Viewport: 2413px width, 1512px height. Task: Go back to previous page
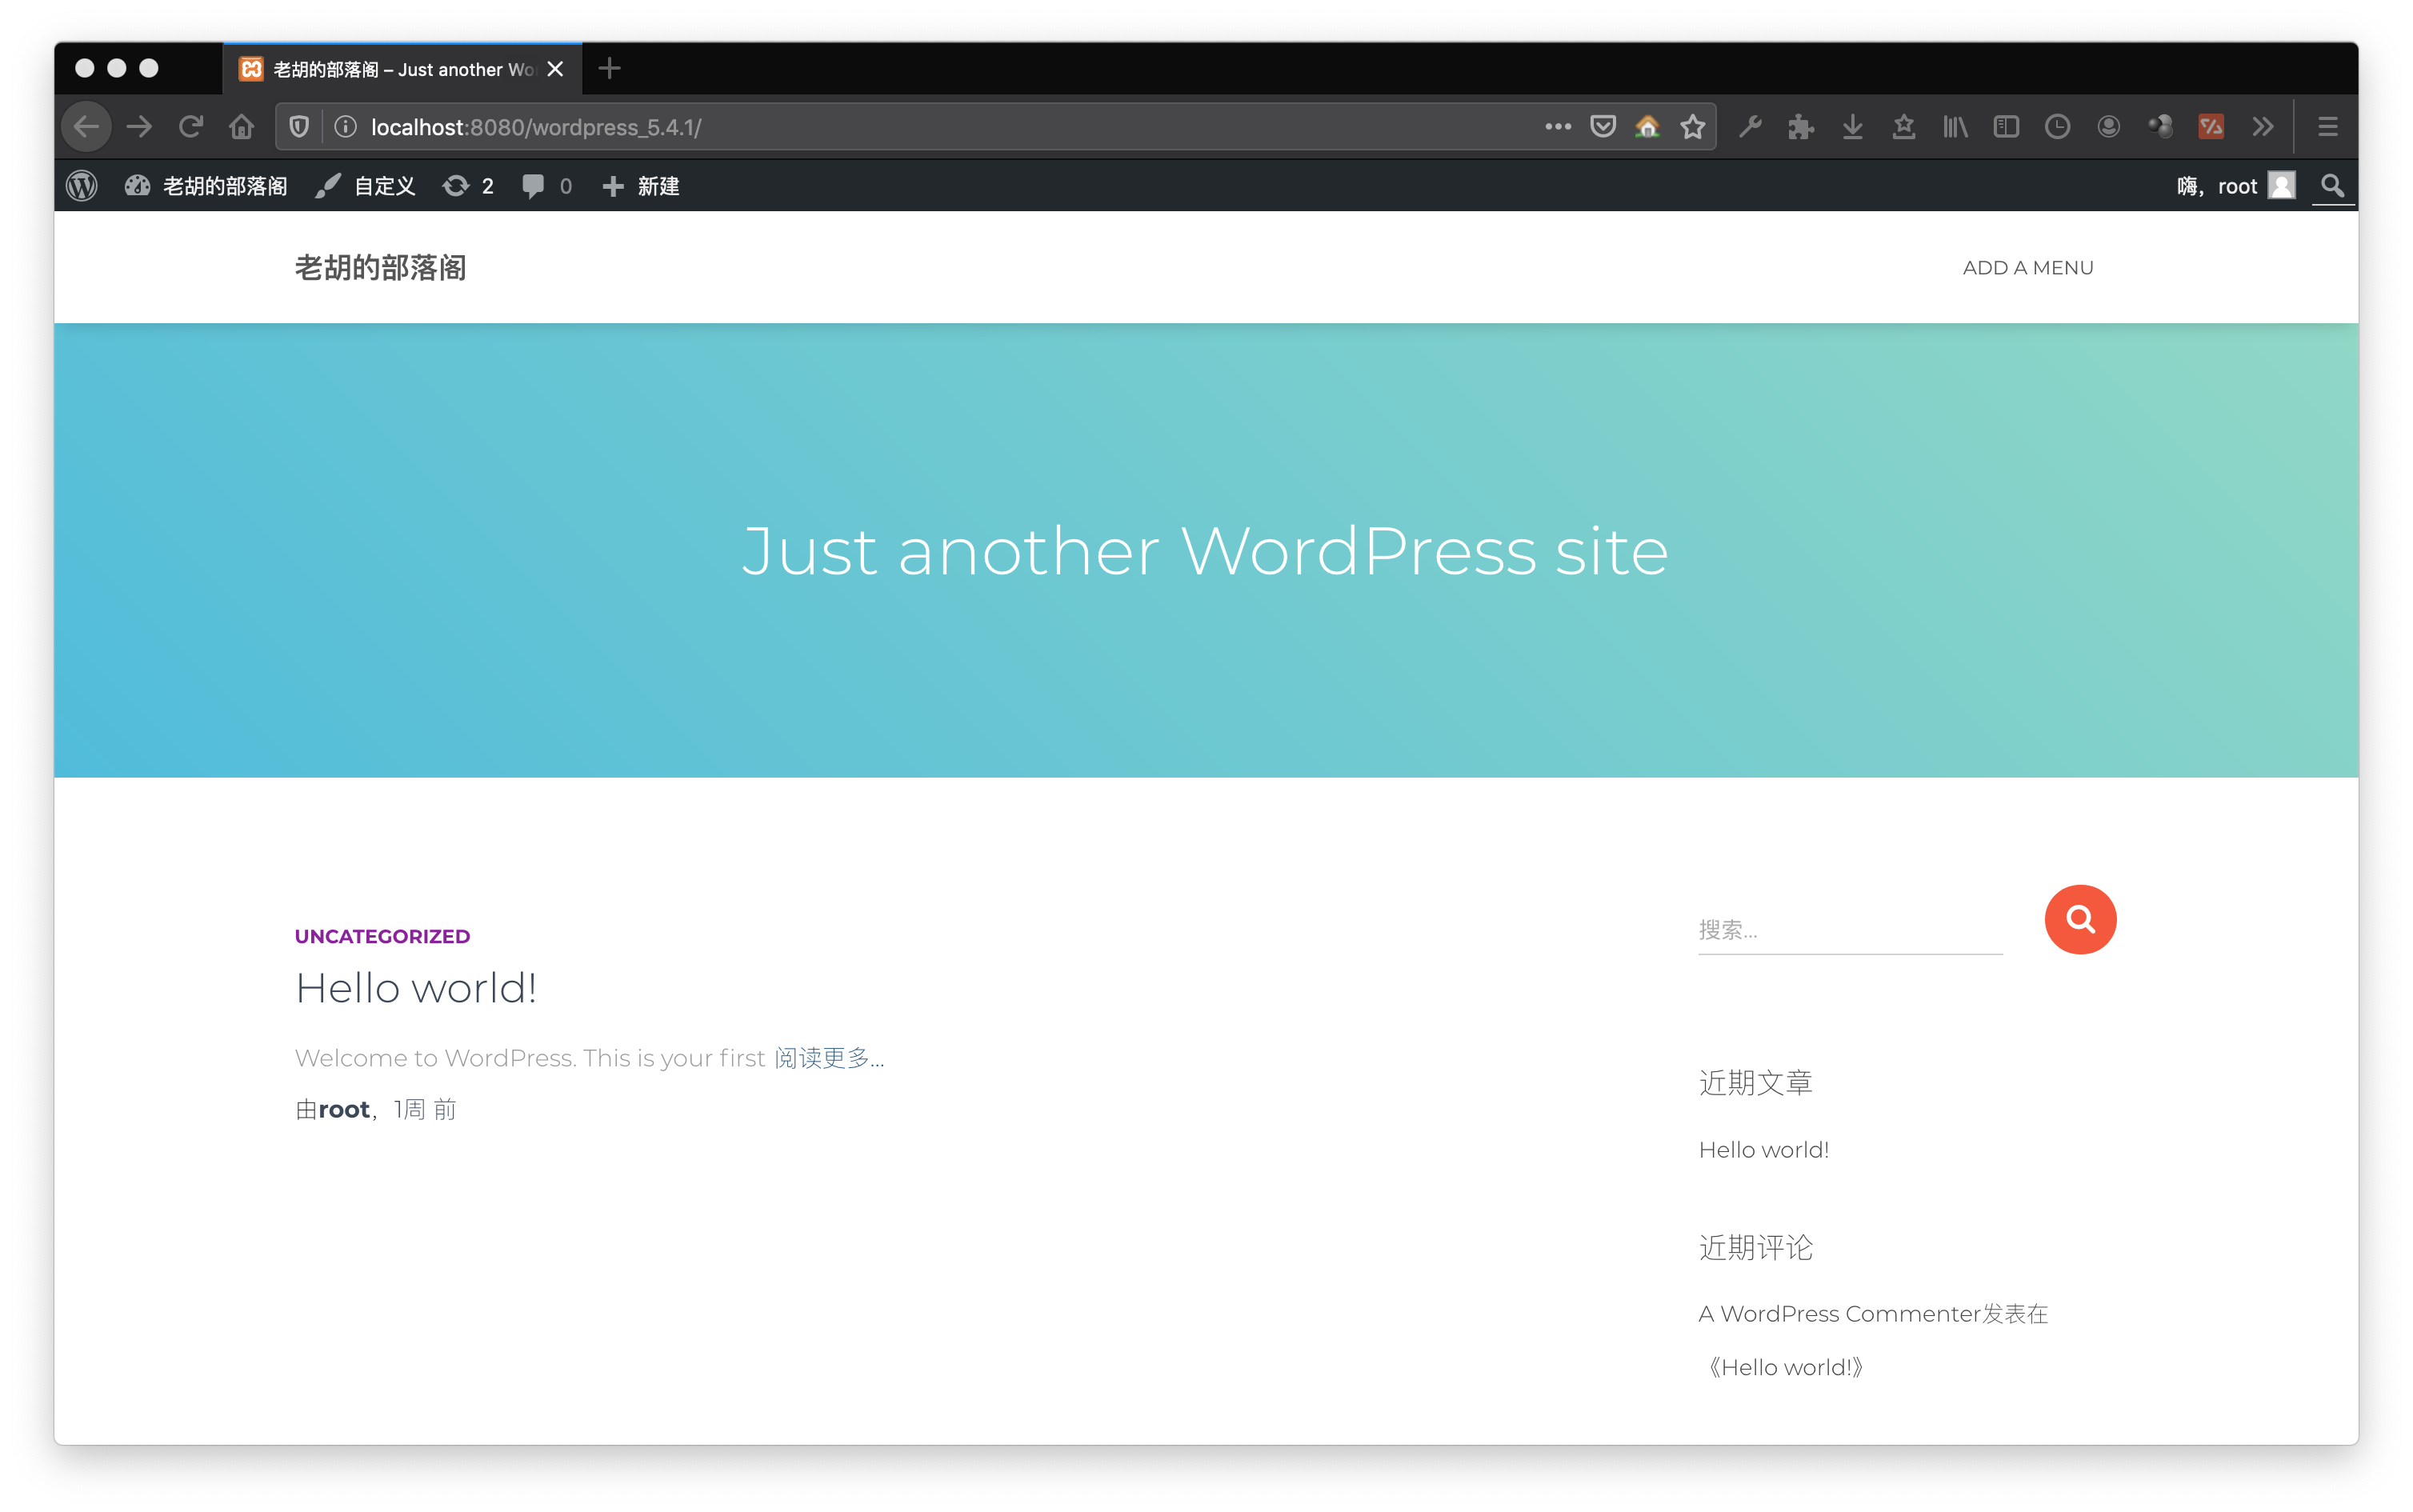coord(87,127)
